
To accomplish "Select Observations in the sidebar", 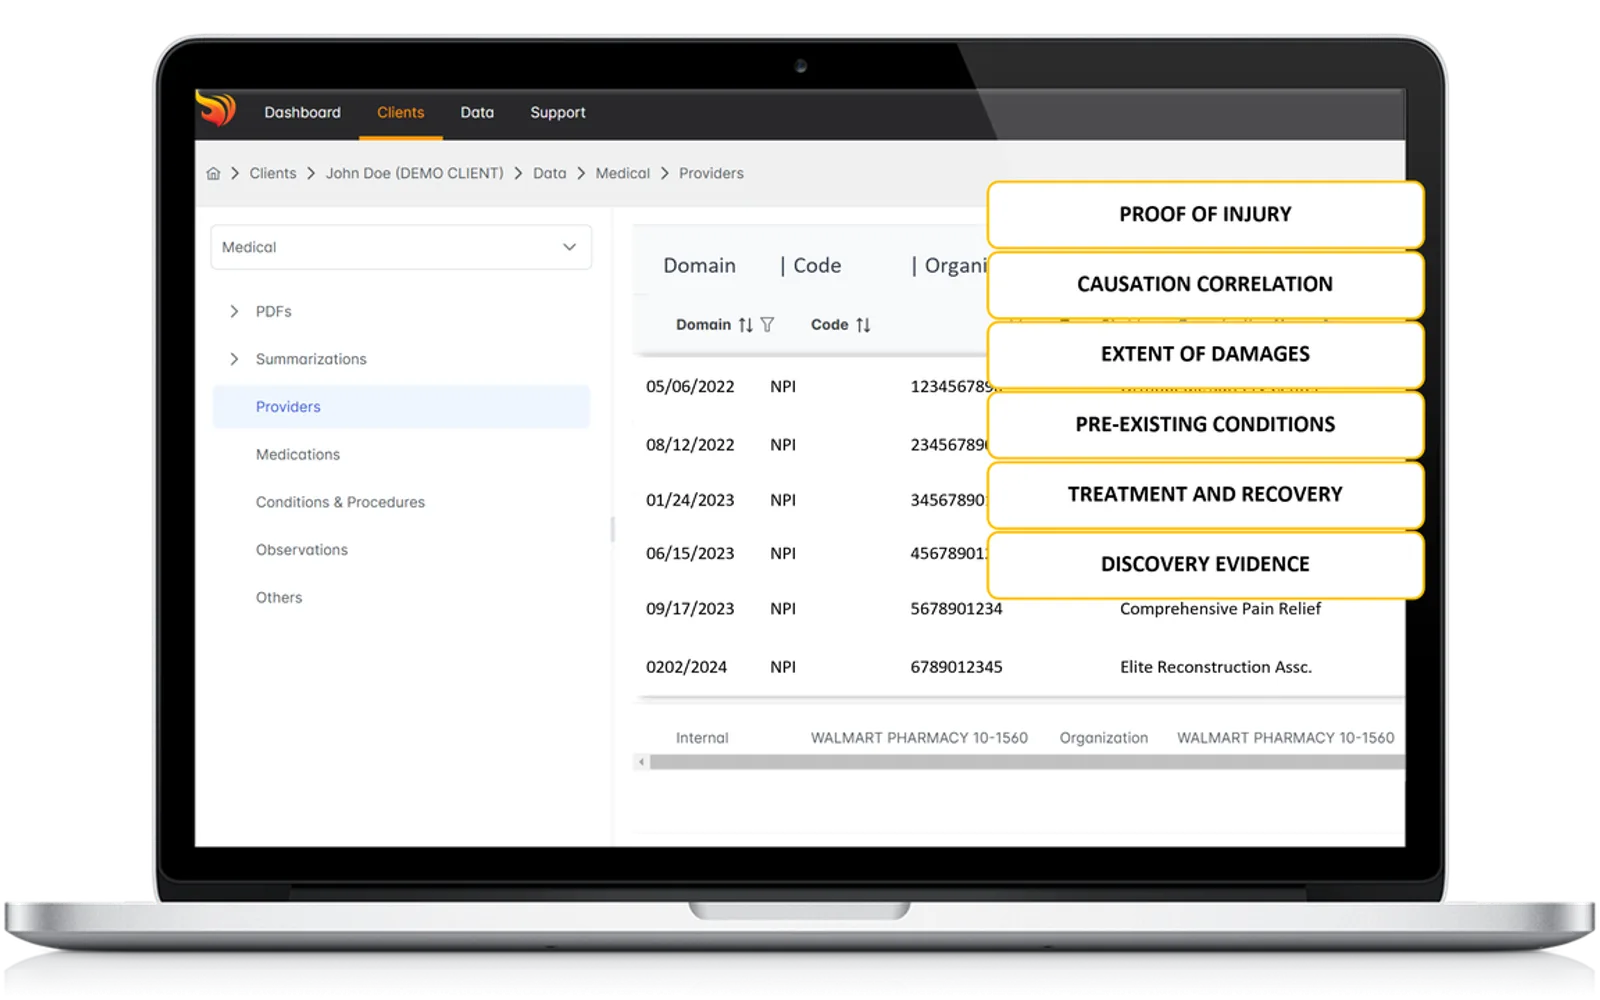I will (x=302, y=550).
